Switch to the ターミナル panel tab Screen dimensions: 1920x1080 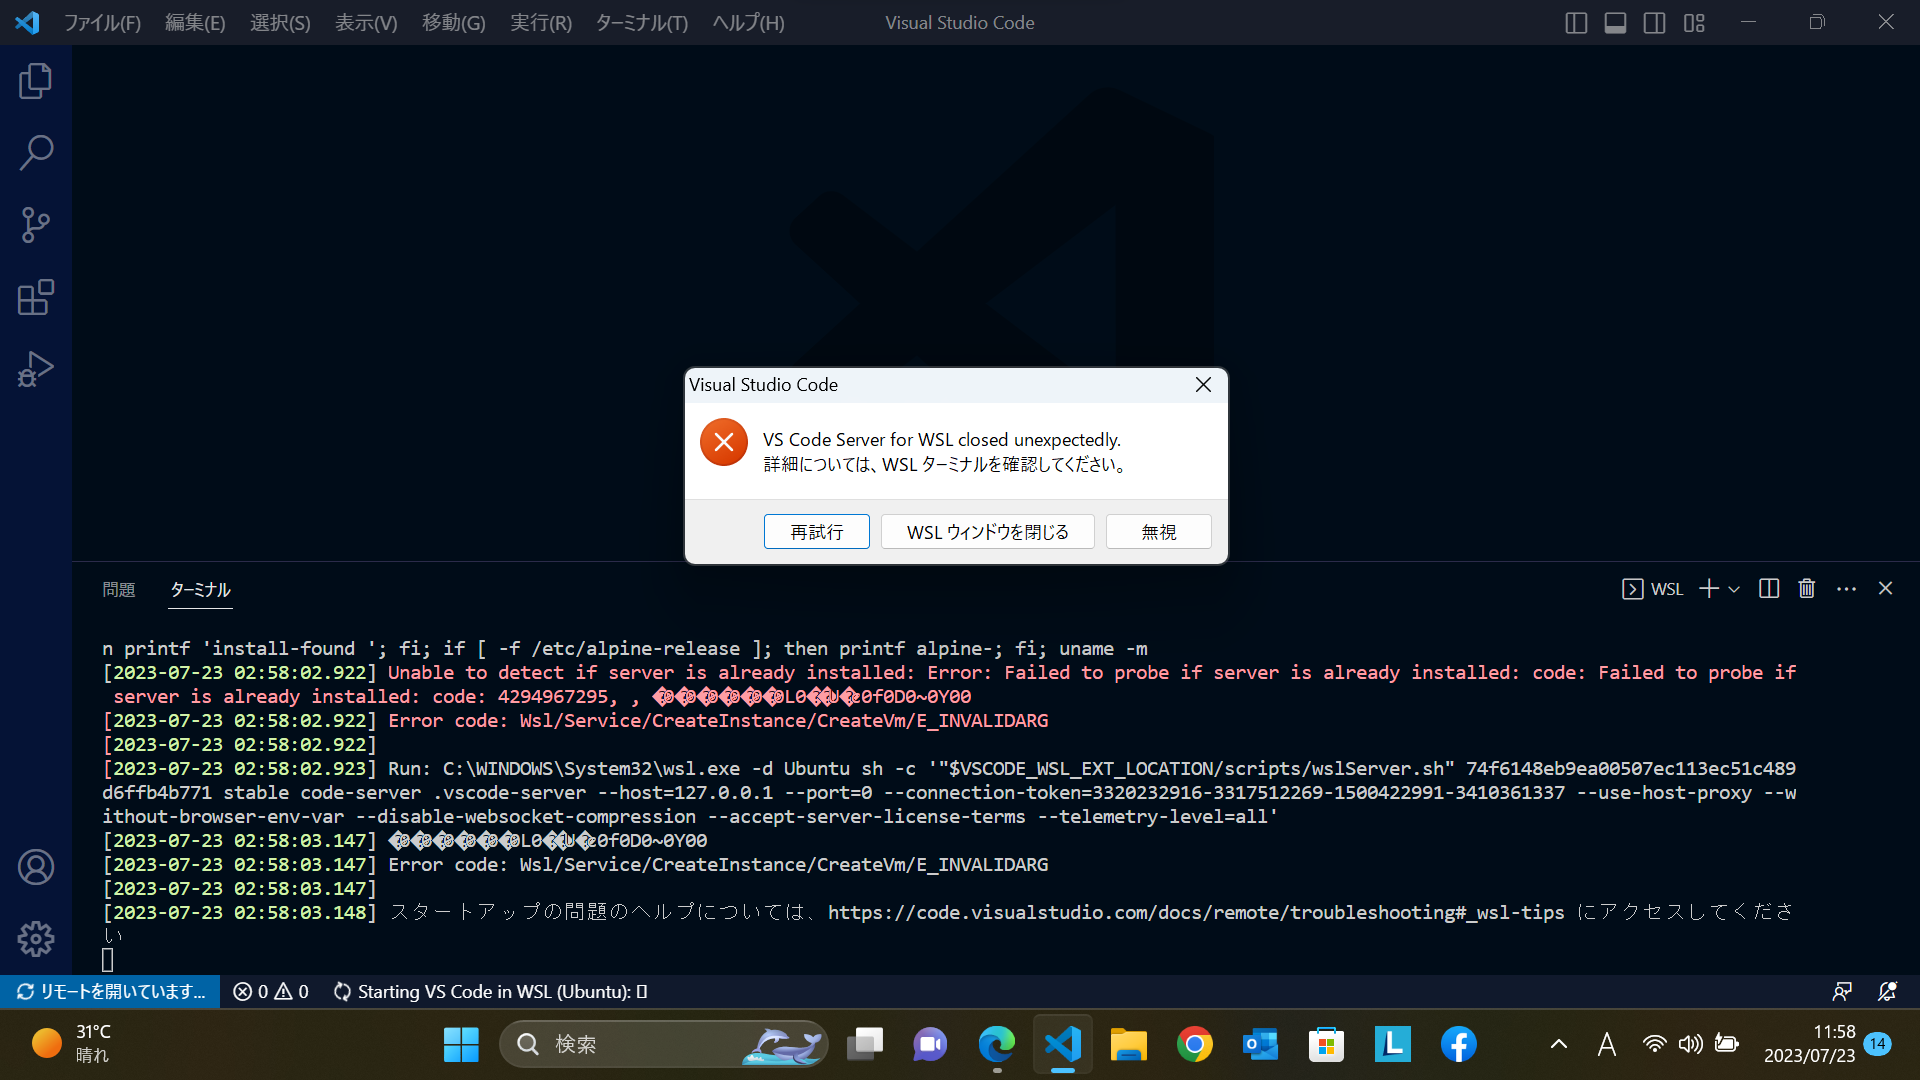[x=200, y=589]
